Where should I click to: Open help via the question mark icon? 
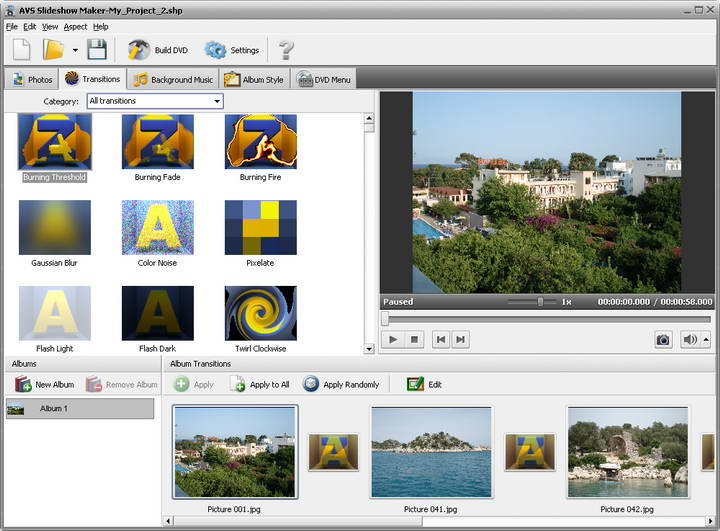tap(286, 50)
